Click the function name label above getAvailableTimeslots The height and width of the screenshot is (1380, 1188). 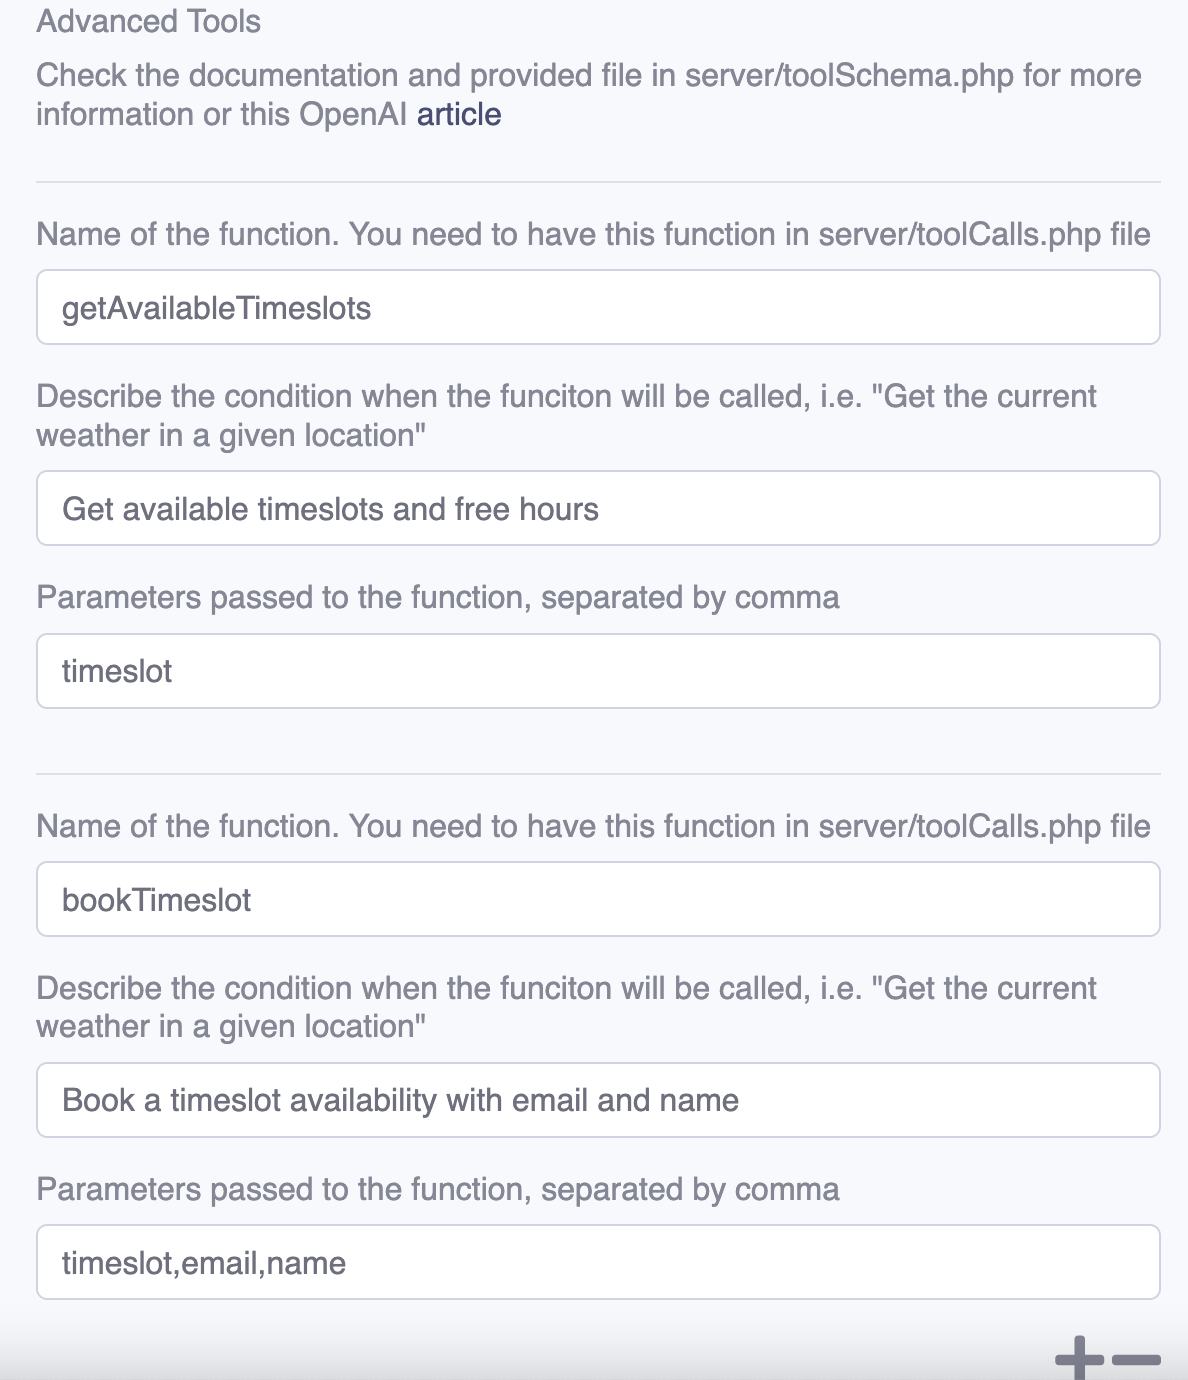pos(593,234)
